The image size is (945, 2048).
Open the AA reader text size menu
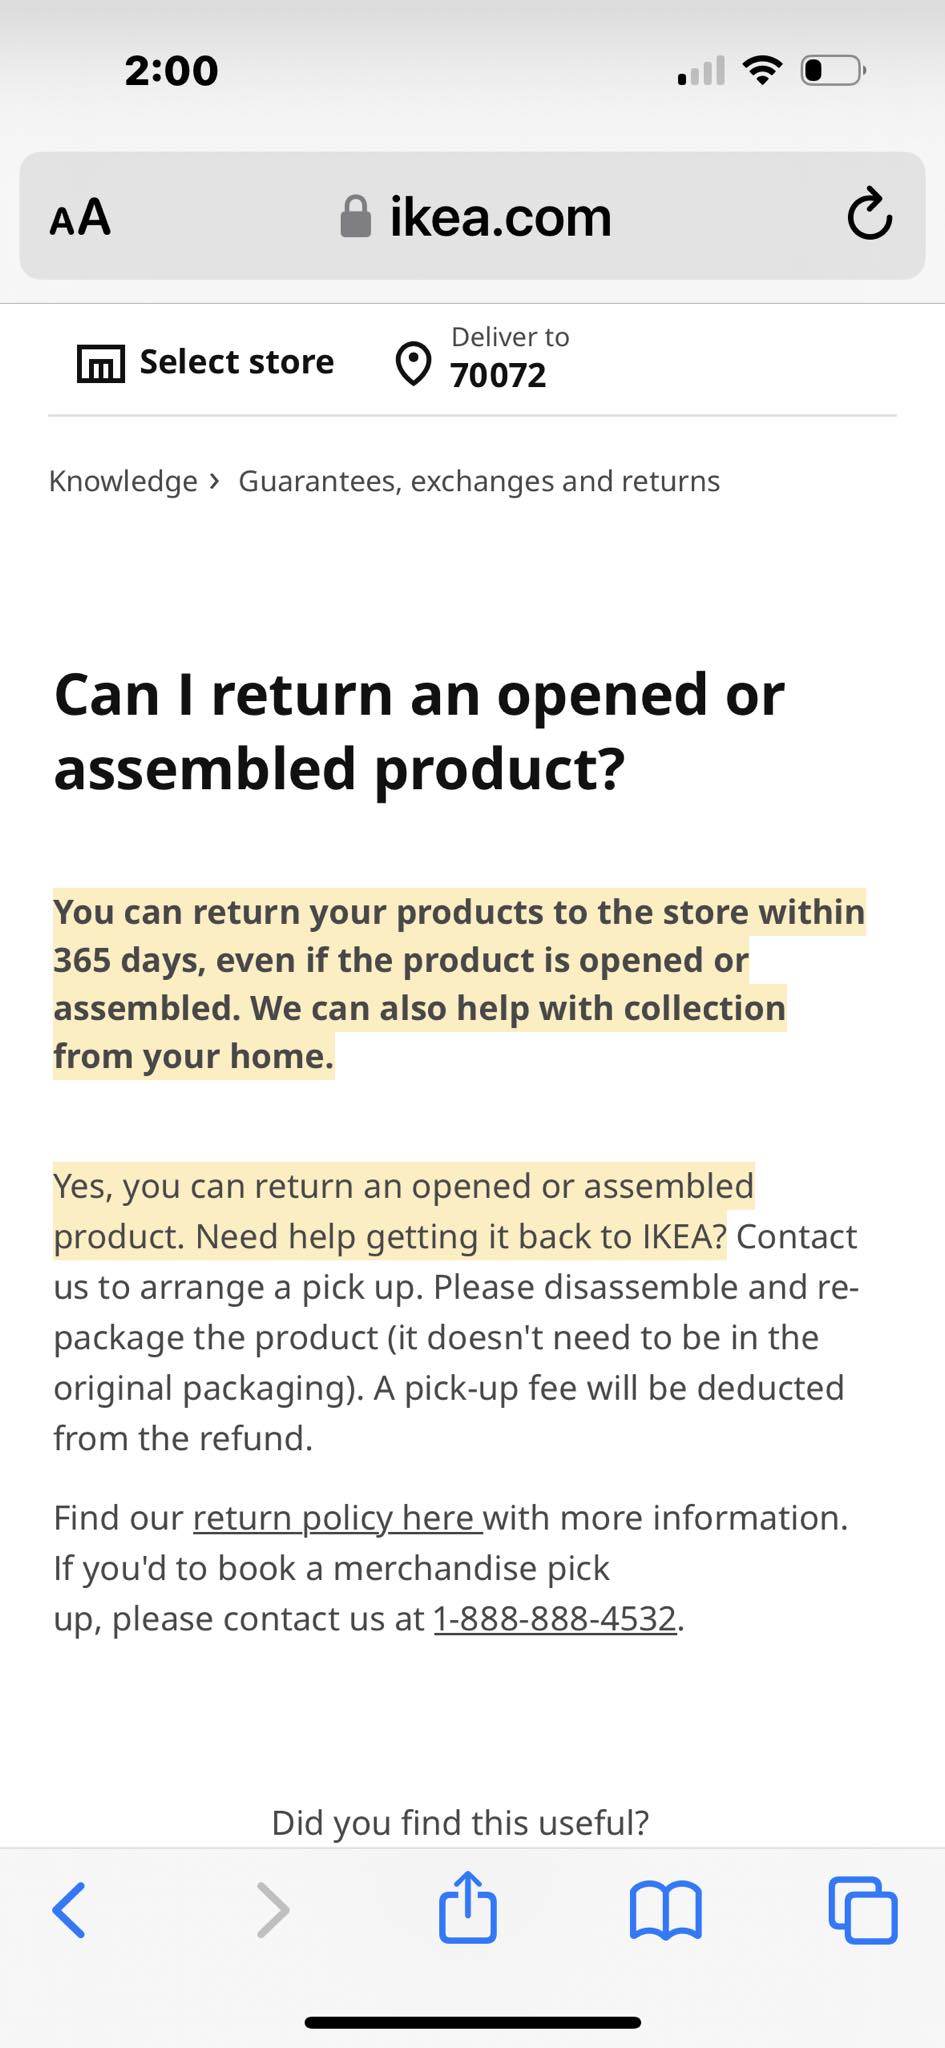[x=80, y=216]
